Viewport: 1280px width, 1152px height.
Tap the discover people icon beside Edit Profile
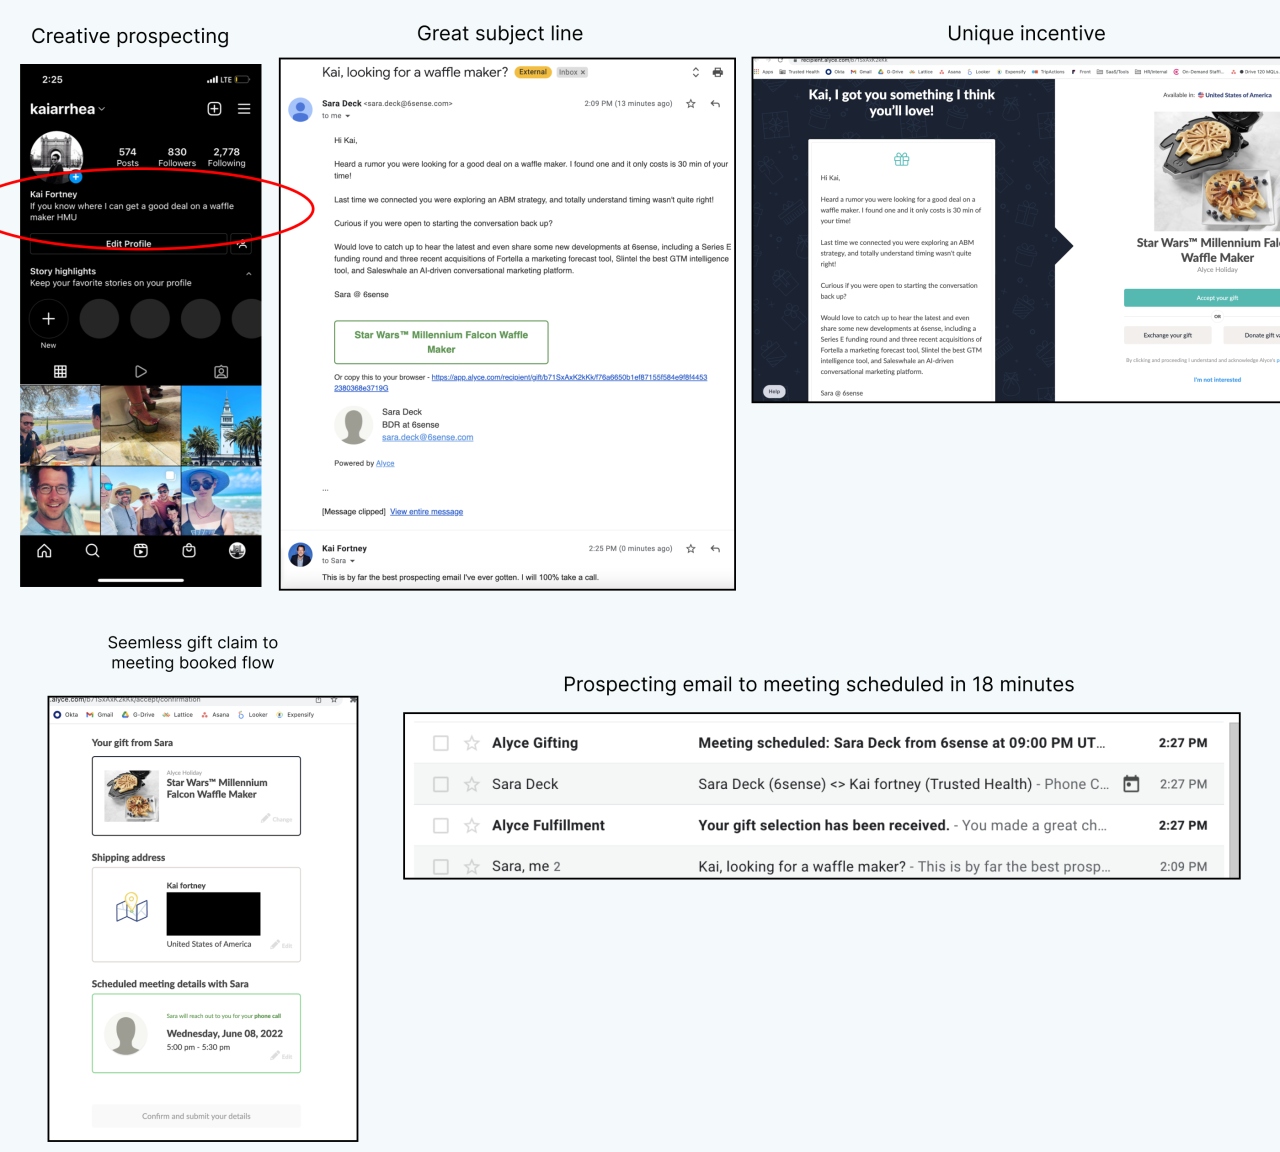[x=241, y=243]
